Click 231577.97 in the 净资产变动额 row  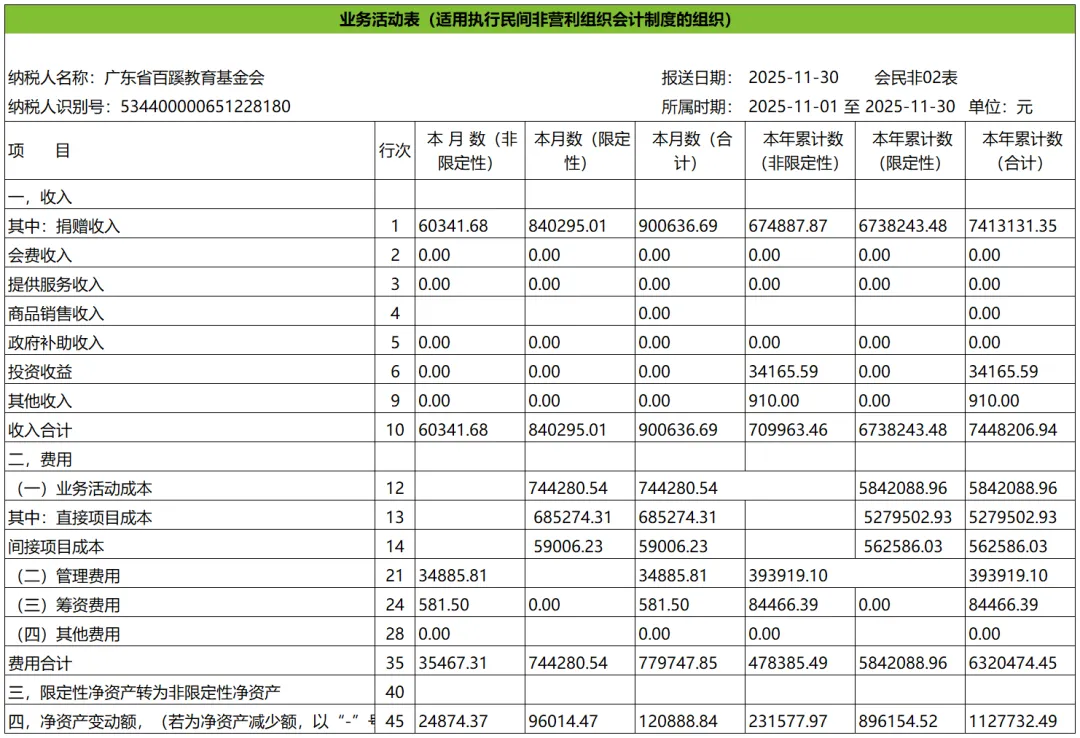pyautogui.click(x=788, y=721)
